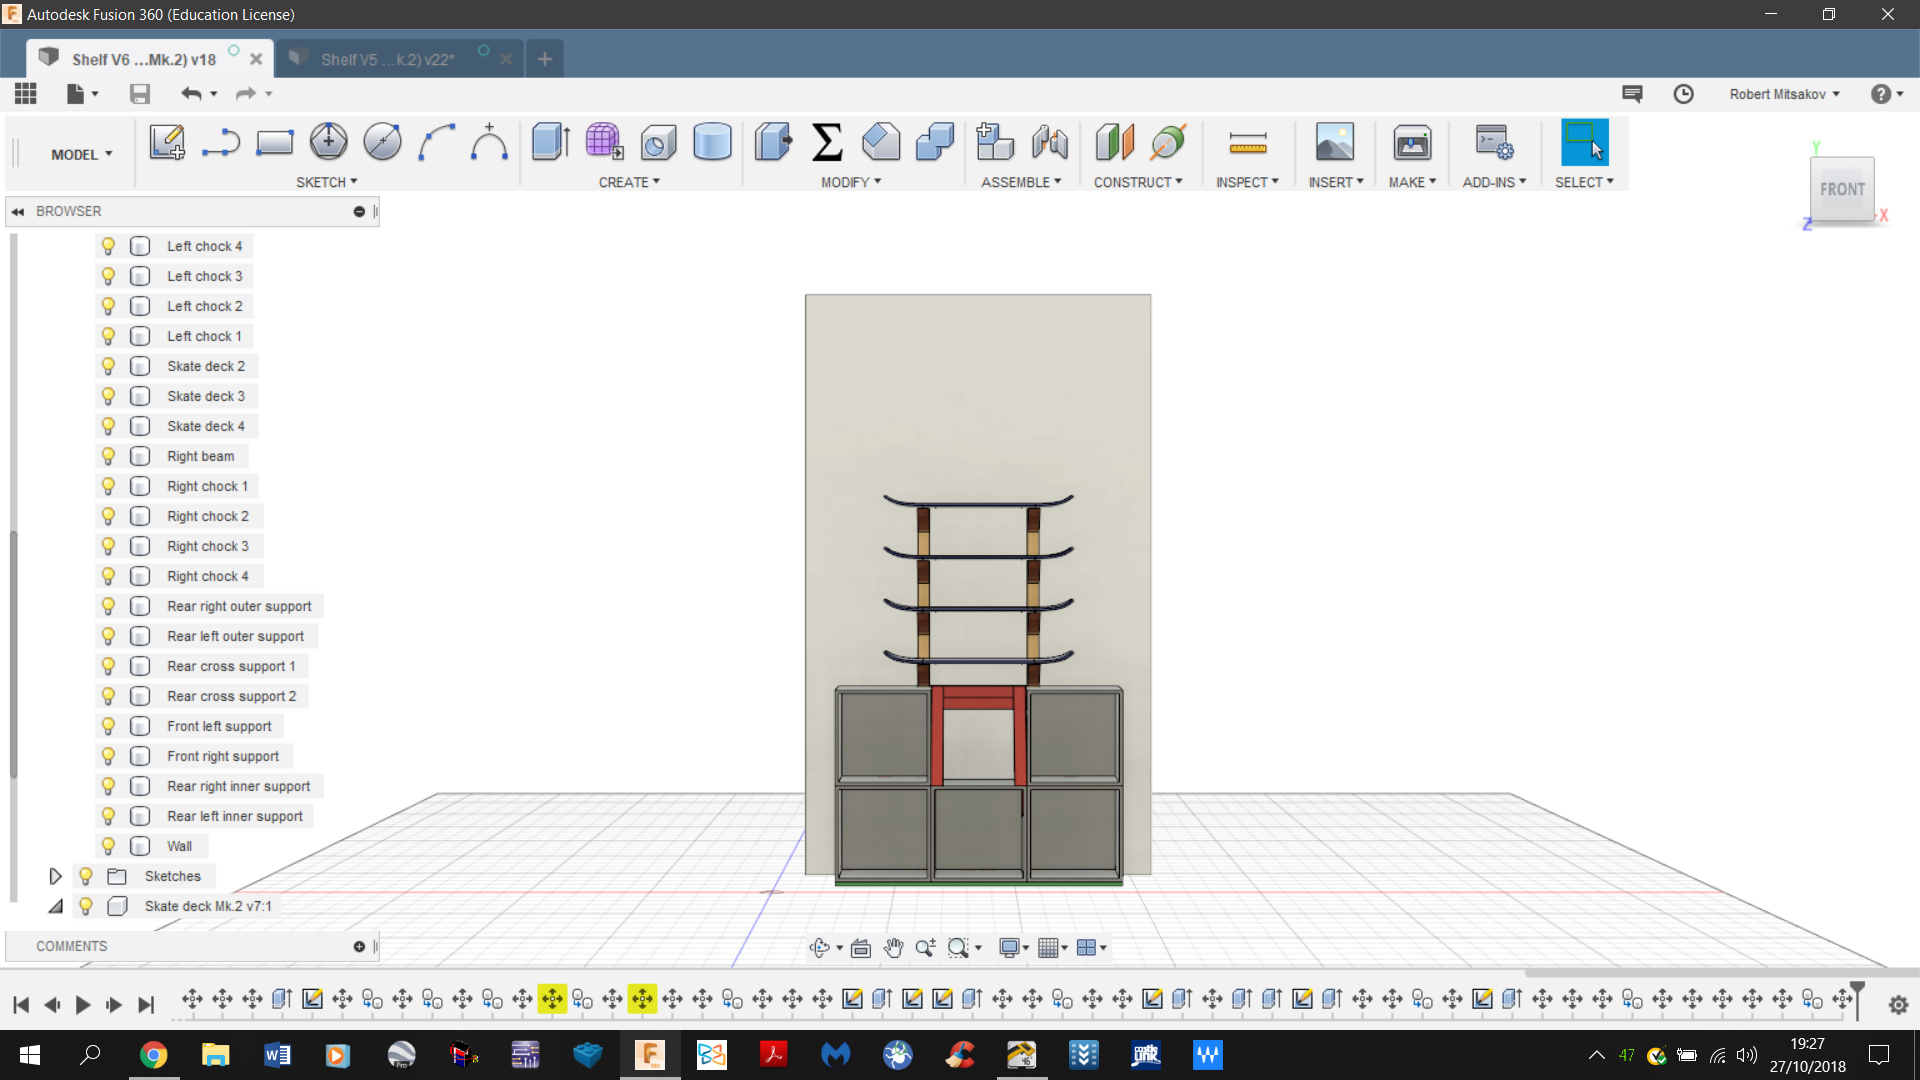Collapse the Skate deck Mk.2 v7:1 component

pos(55,906)
